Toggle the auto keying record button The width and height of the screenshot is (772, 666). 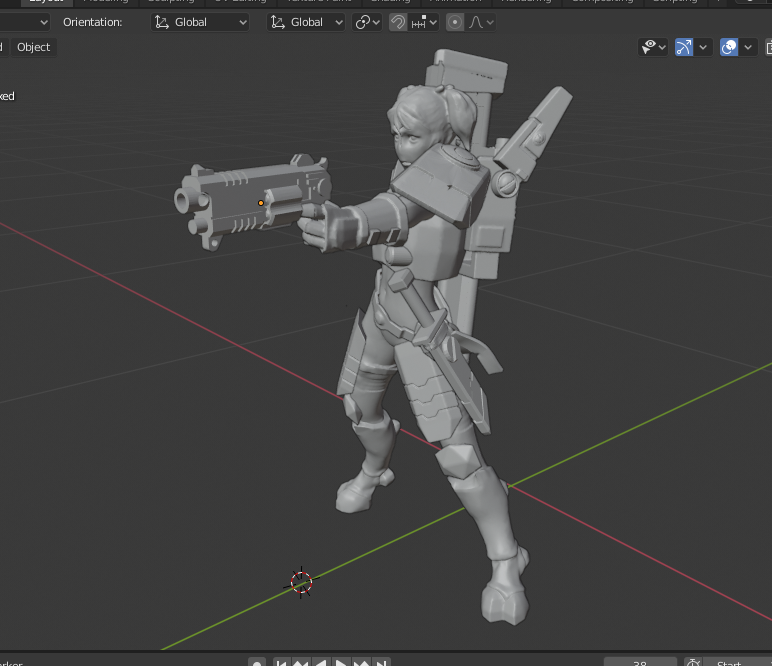(x=257, y=663)
